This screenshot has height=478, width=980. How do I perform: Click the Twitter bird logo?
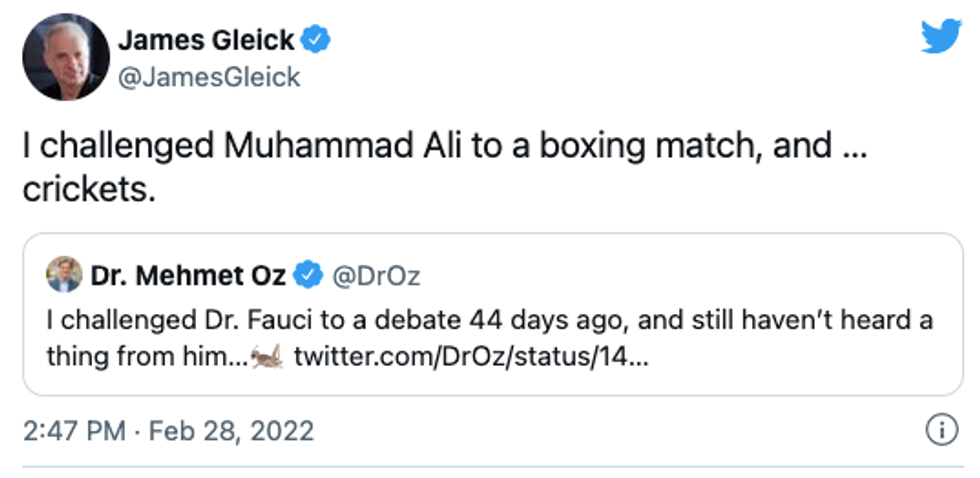click(x=940, y=37)
